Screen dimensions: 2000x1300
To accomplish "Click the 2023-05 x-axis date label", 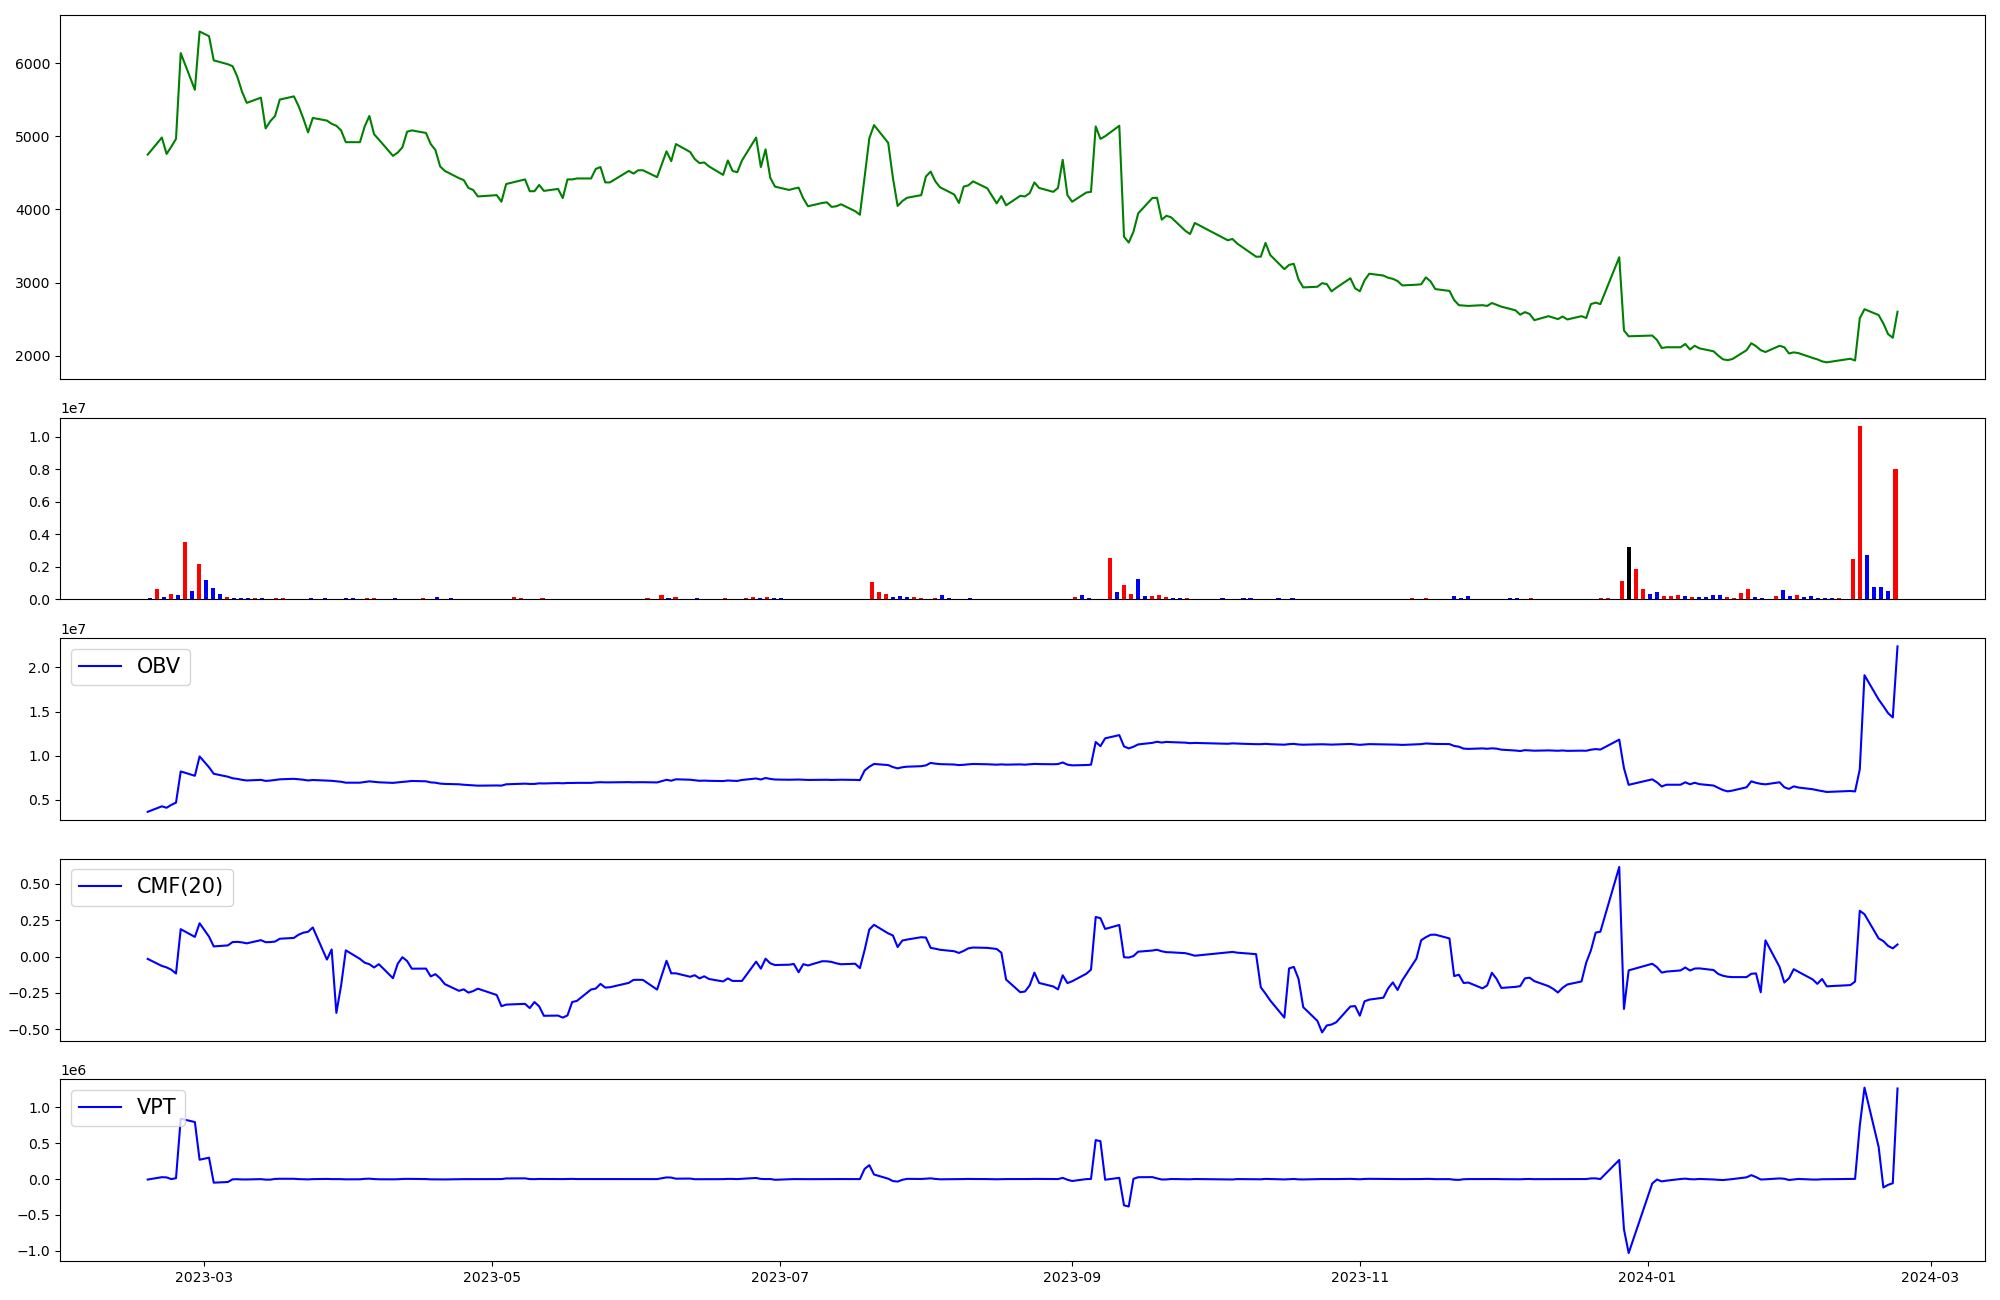I will tap(492, 1277).
